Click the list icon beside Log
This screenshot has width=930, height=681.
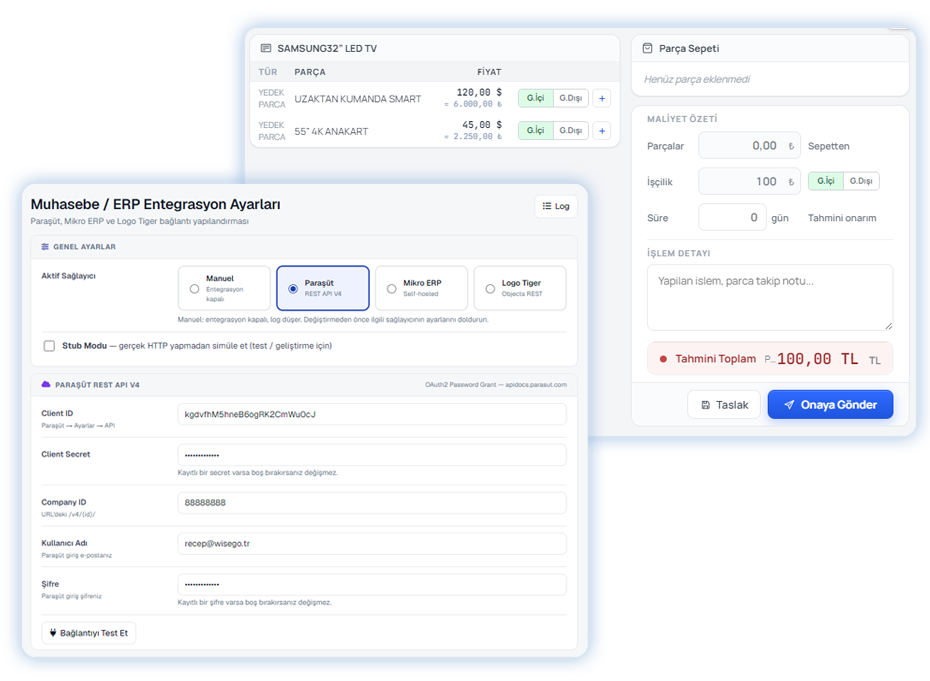(x=547, y=206)
